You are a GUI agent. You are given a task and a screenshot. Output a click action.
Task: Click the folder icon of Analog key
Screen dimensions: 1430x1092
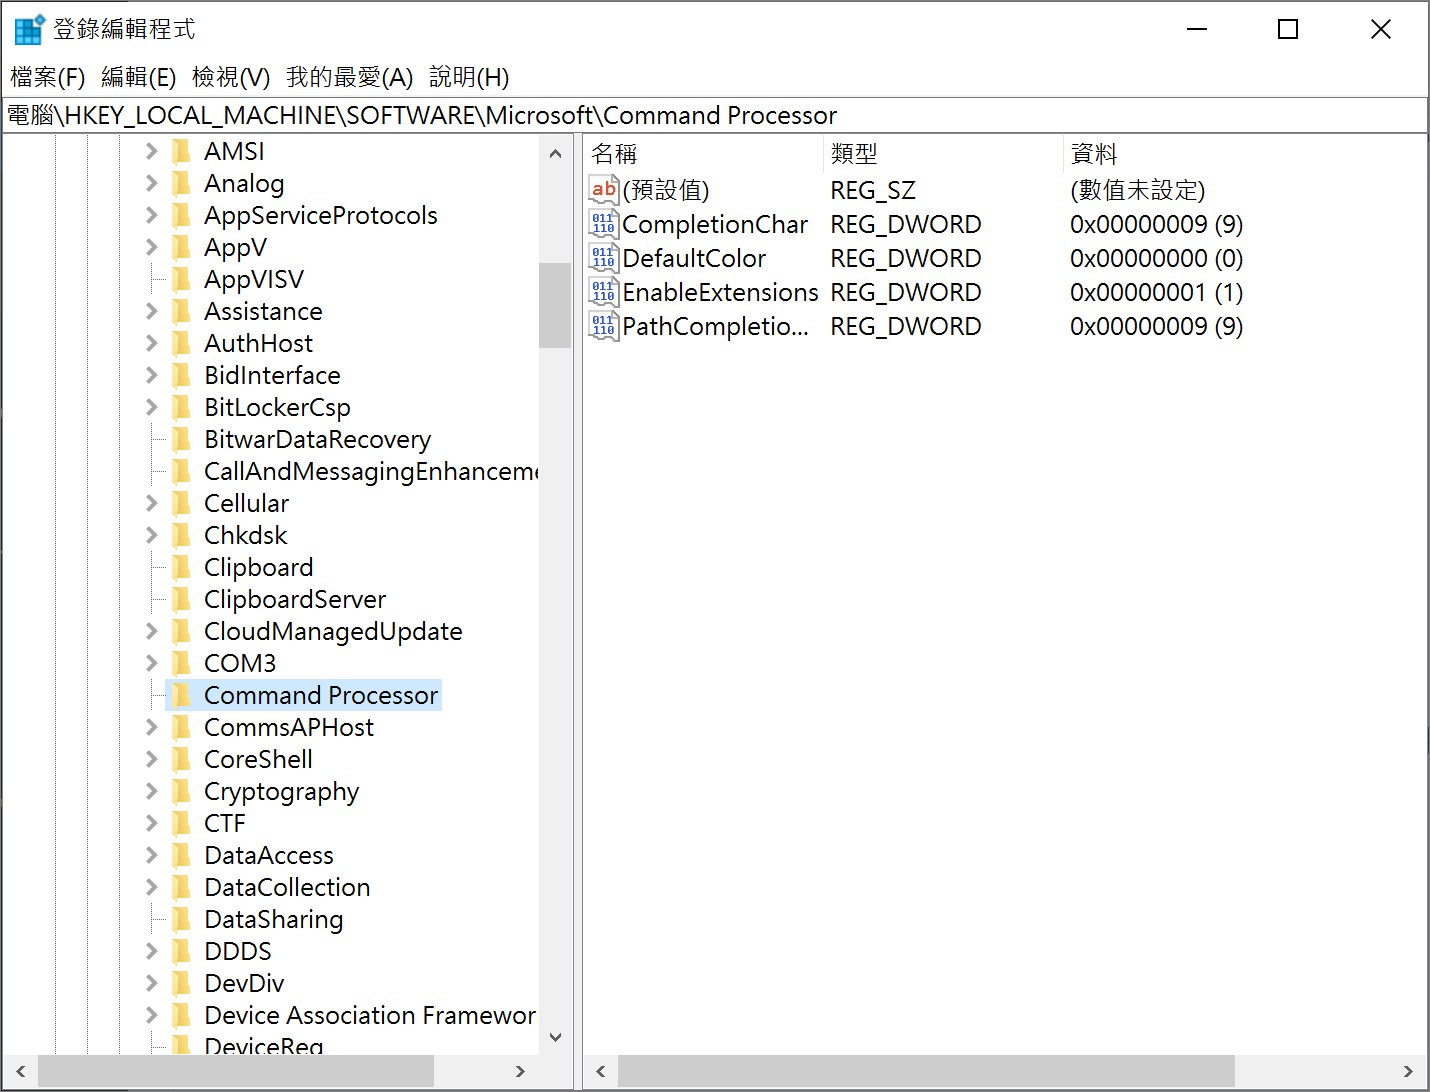click(x=181, y=183)
